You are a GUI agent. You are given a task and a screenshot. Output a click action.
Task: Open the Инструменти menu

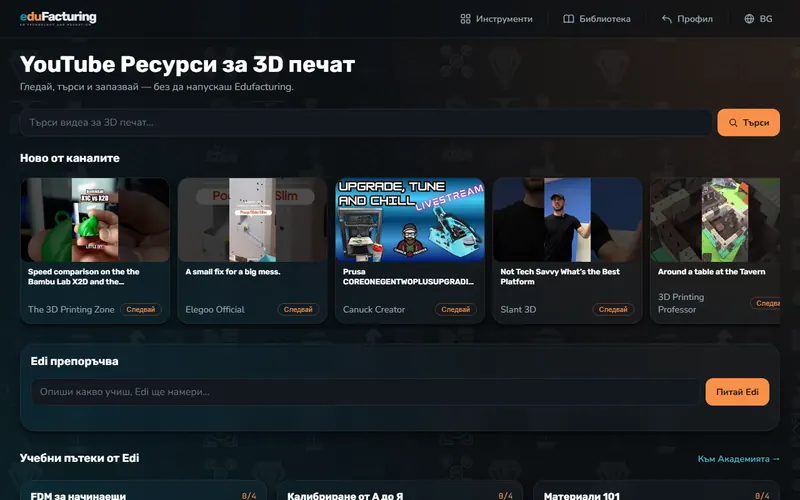click(496, 19)
